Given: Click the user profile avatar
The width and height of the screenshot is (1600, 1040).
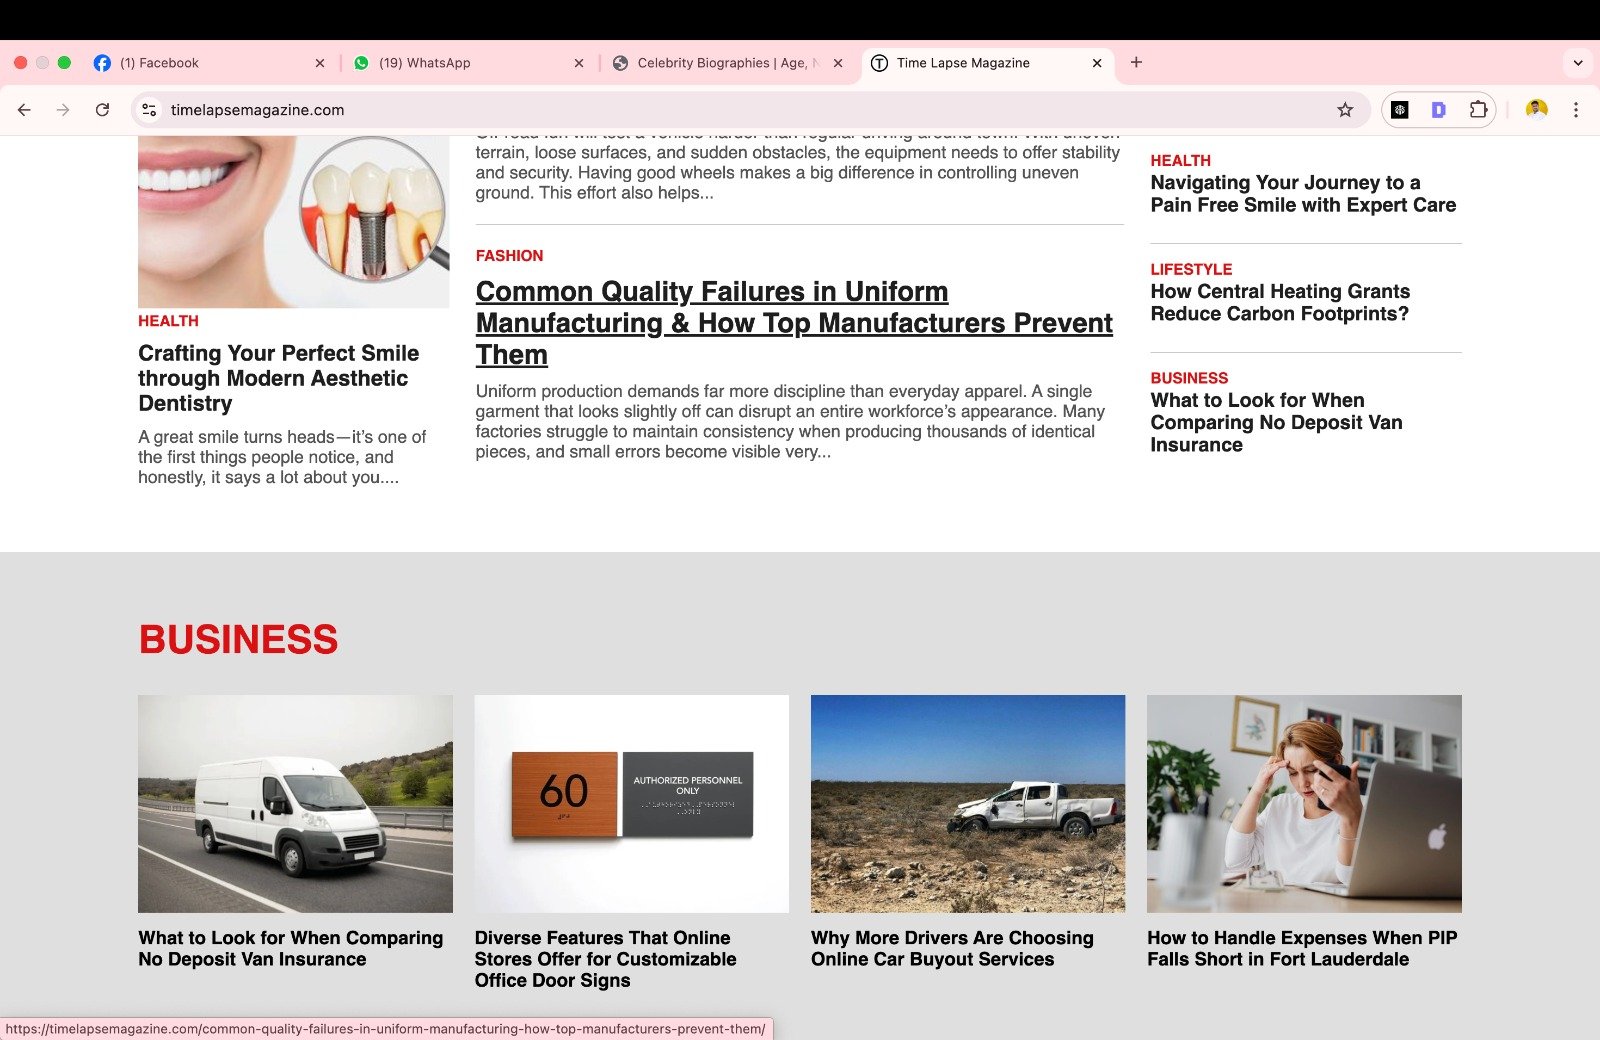Looking at the screenshot, I should (x=1536, y=110).
